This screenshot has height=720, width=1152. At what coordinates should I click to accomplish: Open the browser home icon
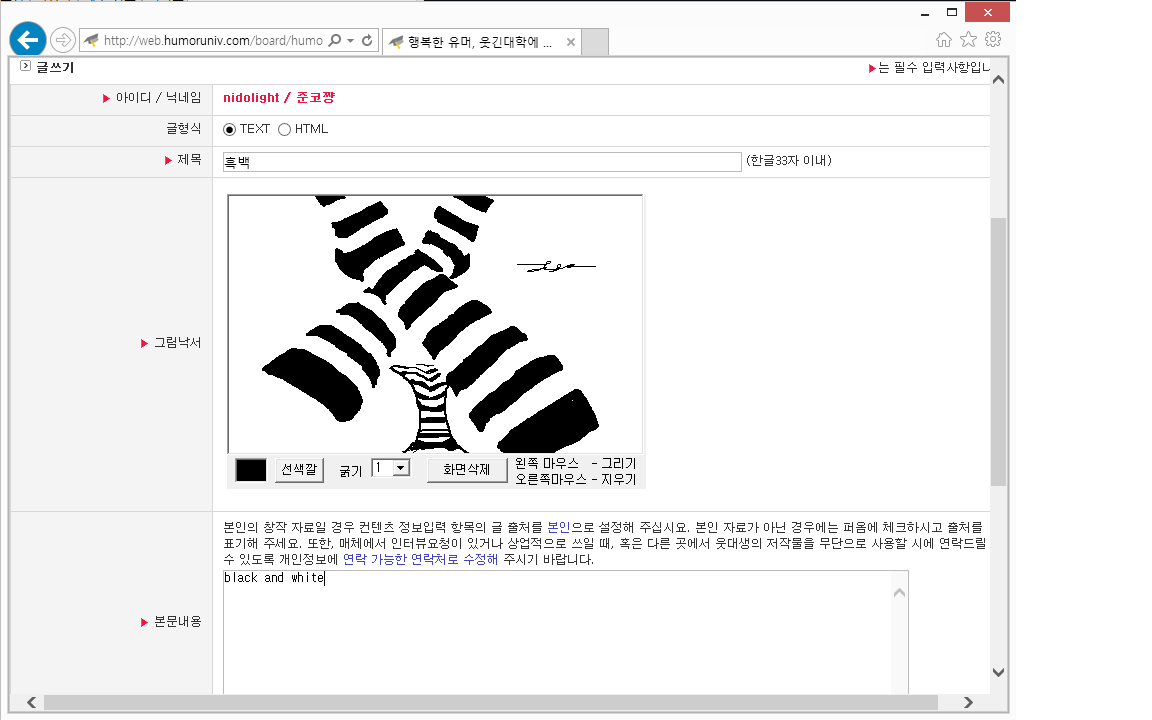tap(943, 39)
